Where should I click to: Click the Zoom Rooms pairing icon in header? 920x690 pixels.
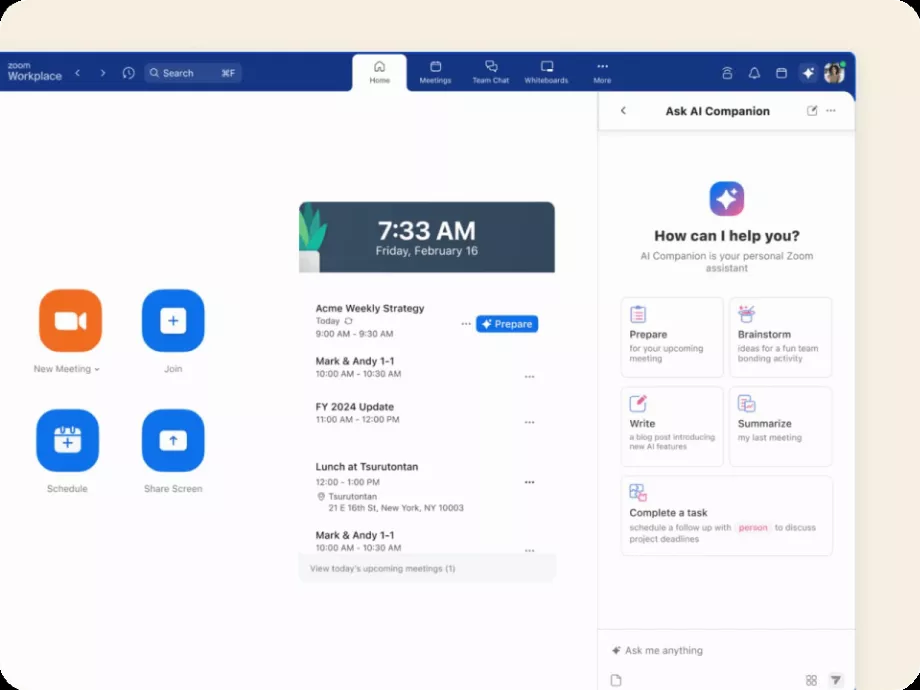coord(727,73)
